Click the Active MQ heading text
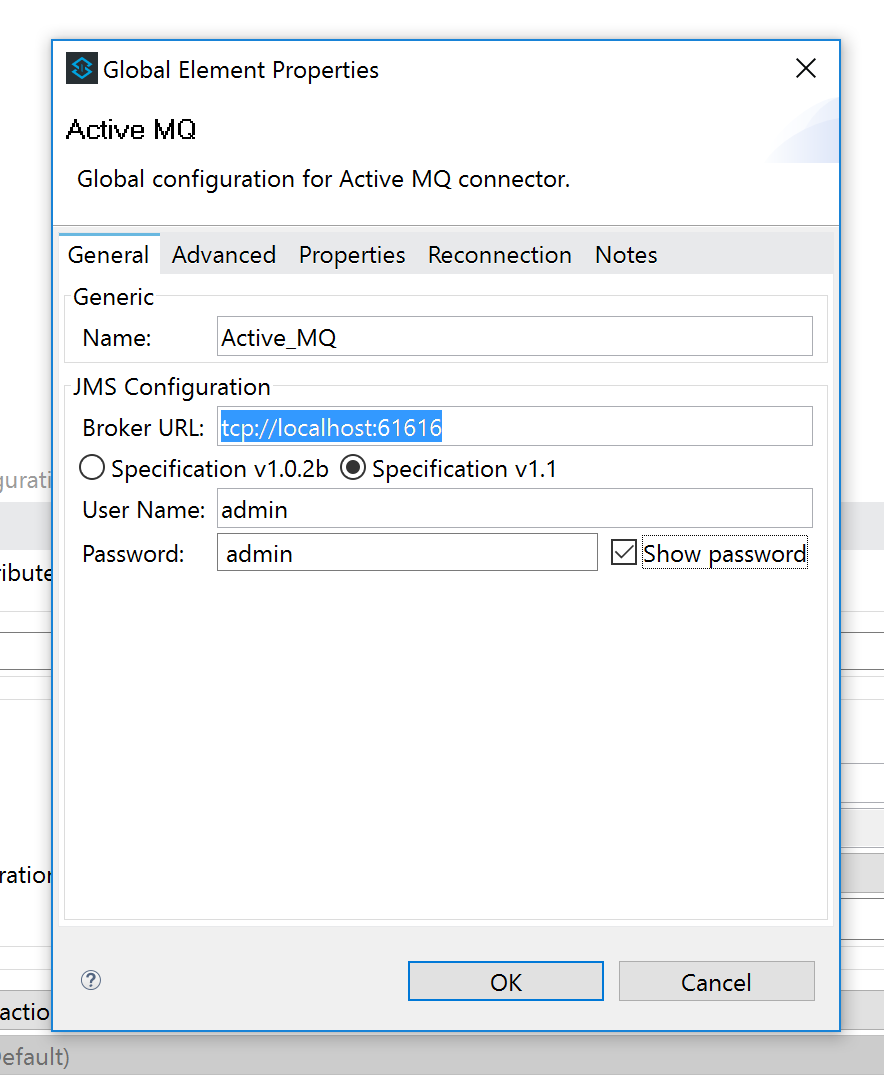Image resolution: width=884 pixels, height=1075 pixels. (x=131, y=130)
